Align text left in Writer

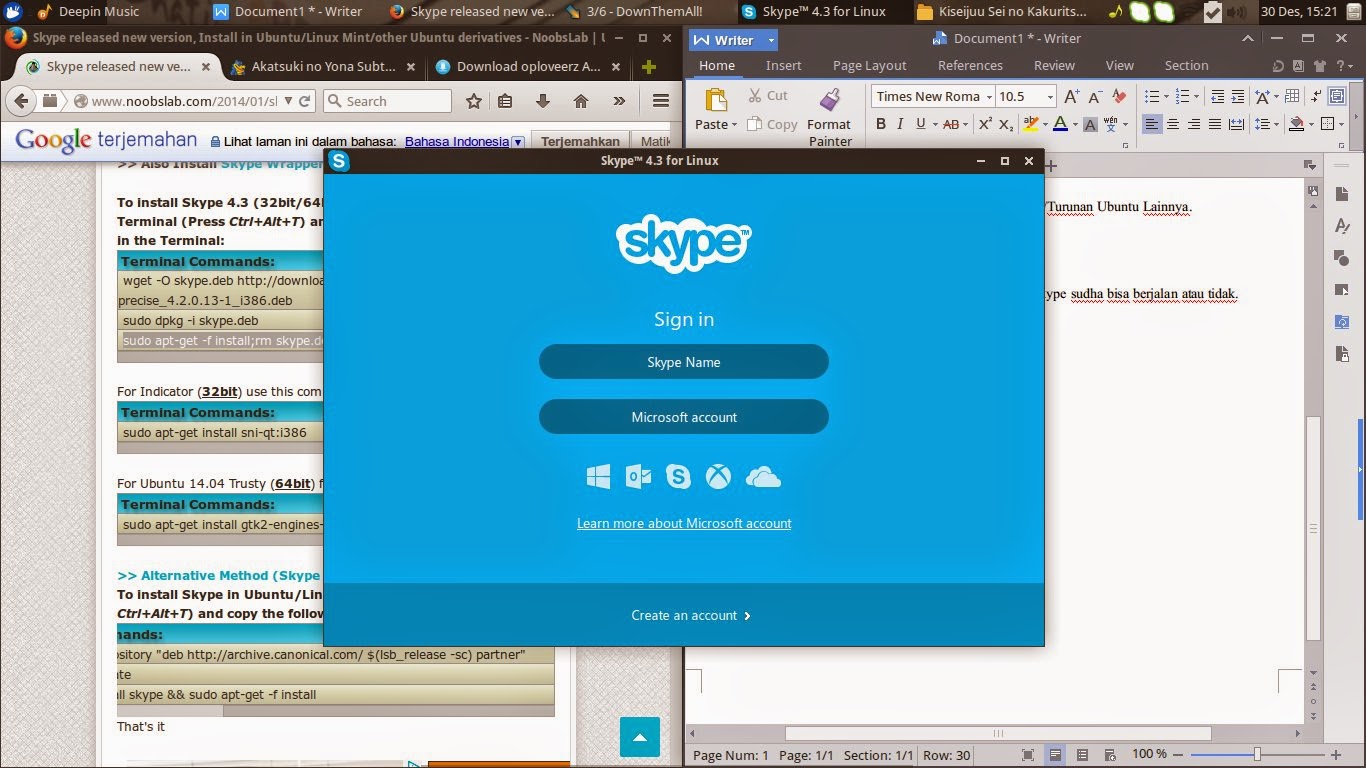tap(1152, 124)
